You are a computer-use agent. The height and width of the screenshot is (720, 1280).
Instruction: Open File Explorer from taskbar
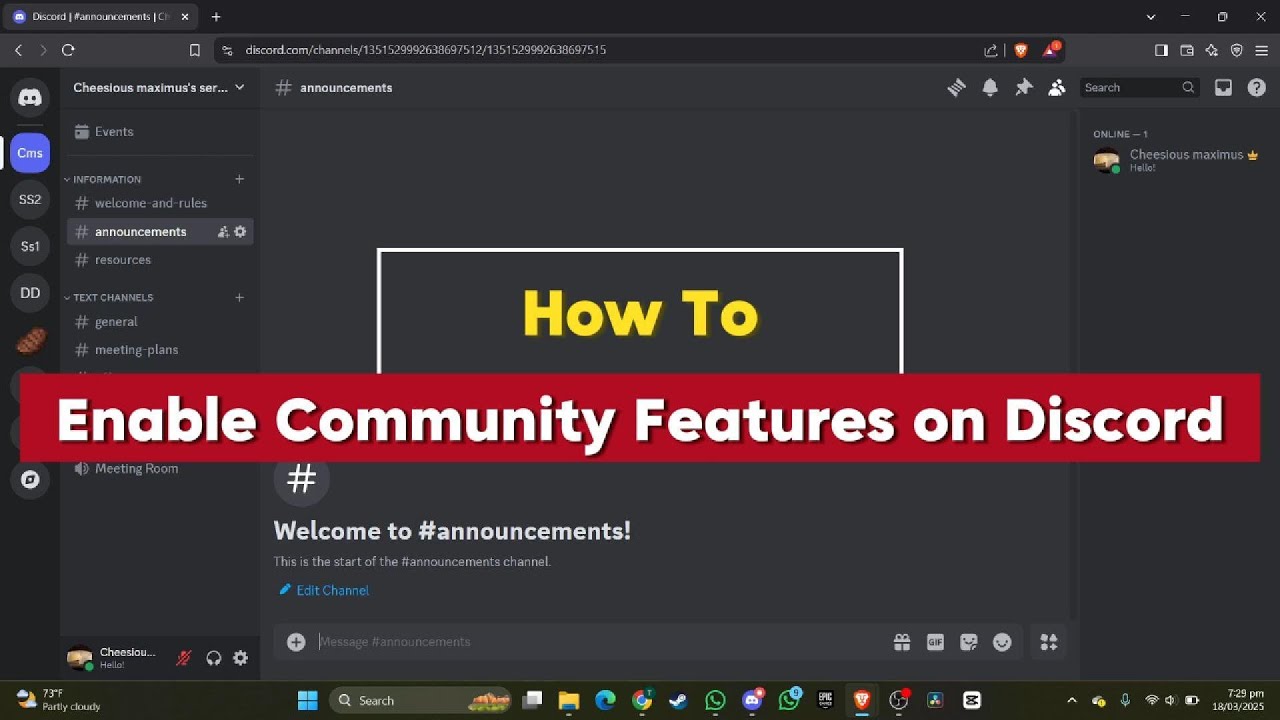tap(569, 700)
